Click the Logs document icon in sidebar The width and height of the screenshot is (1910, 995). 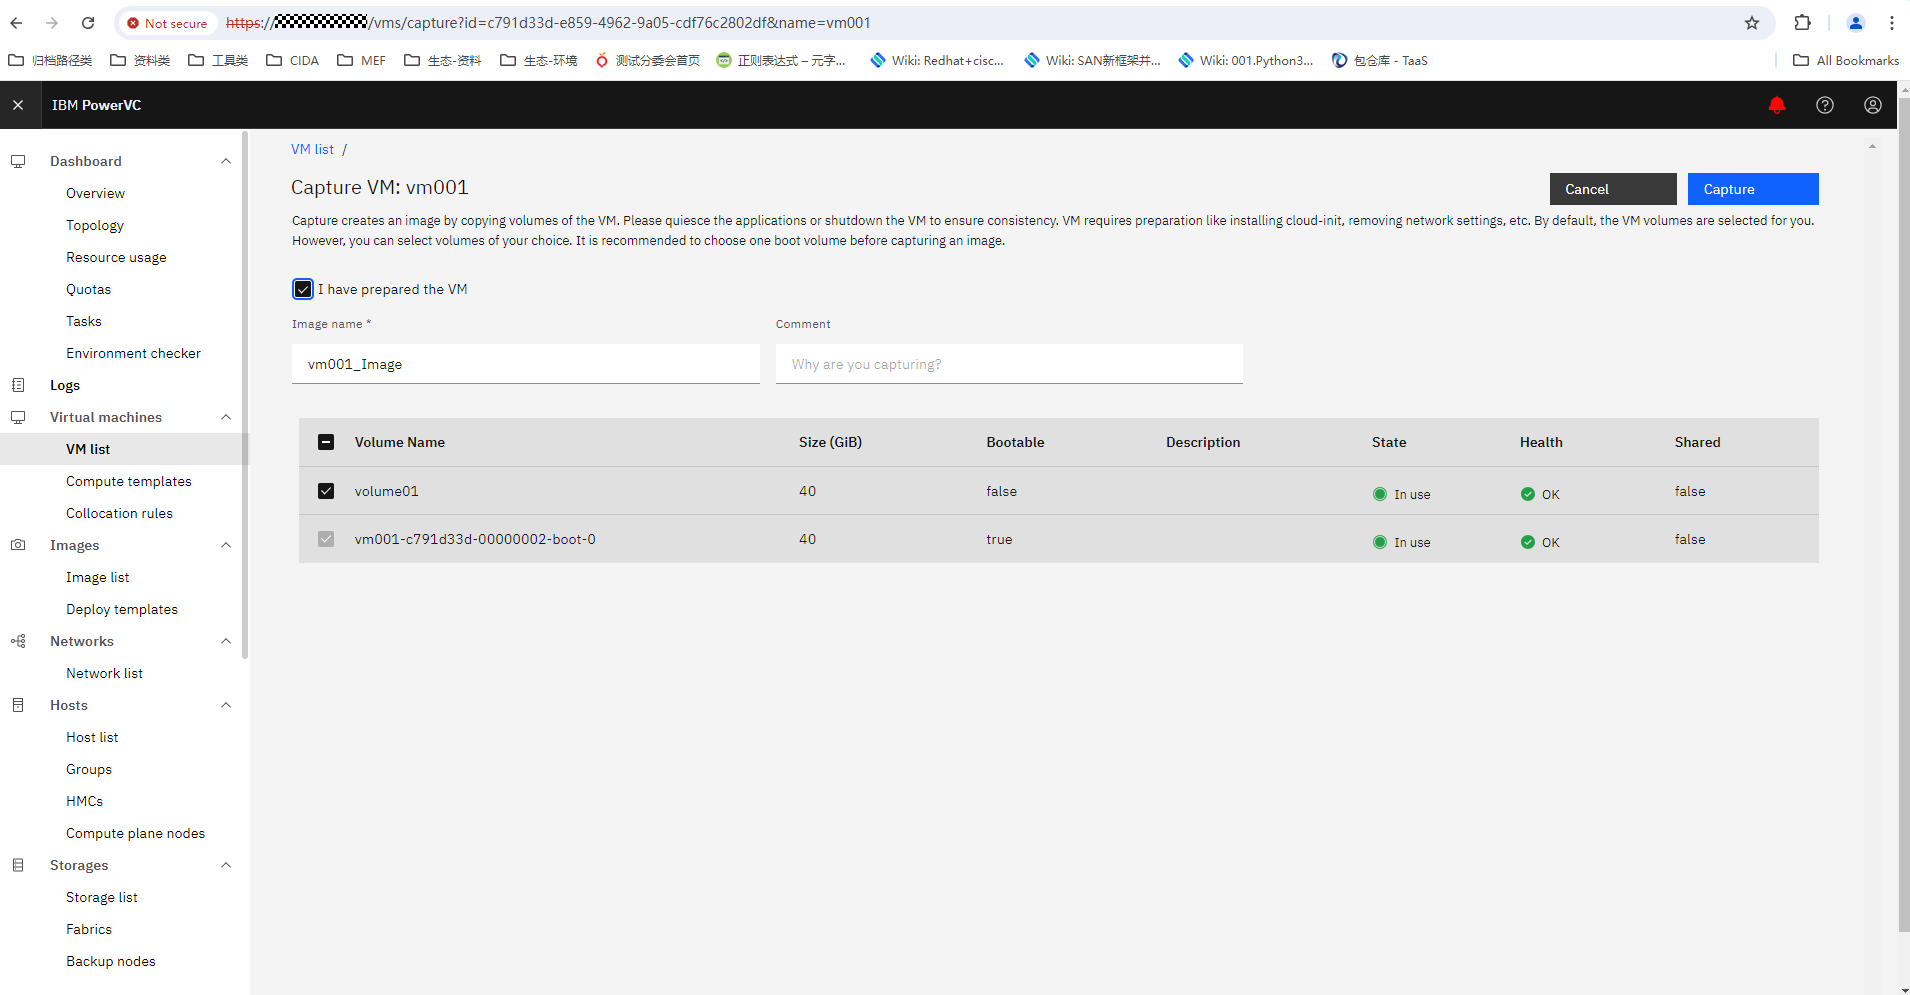click(x=18, y=385)
